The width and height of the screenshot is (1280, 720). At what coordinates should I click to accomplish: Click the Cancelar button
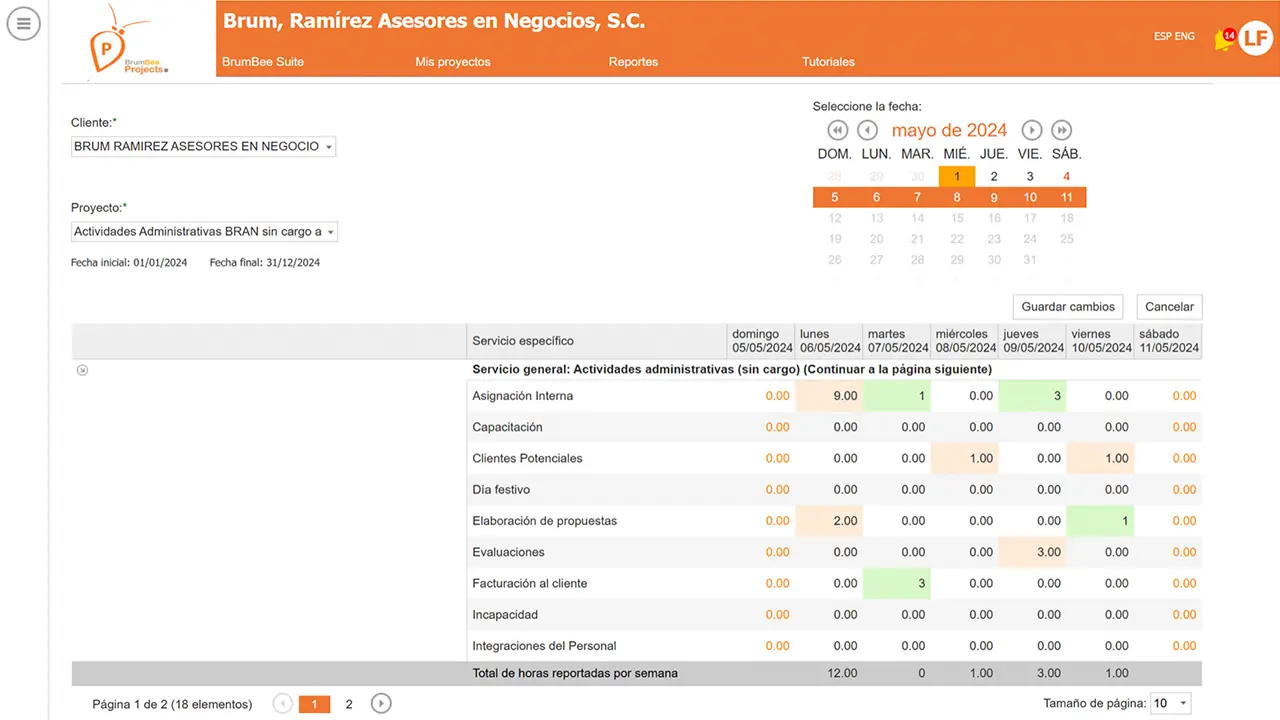tap(1169, 307)
